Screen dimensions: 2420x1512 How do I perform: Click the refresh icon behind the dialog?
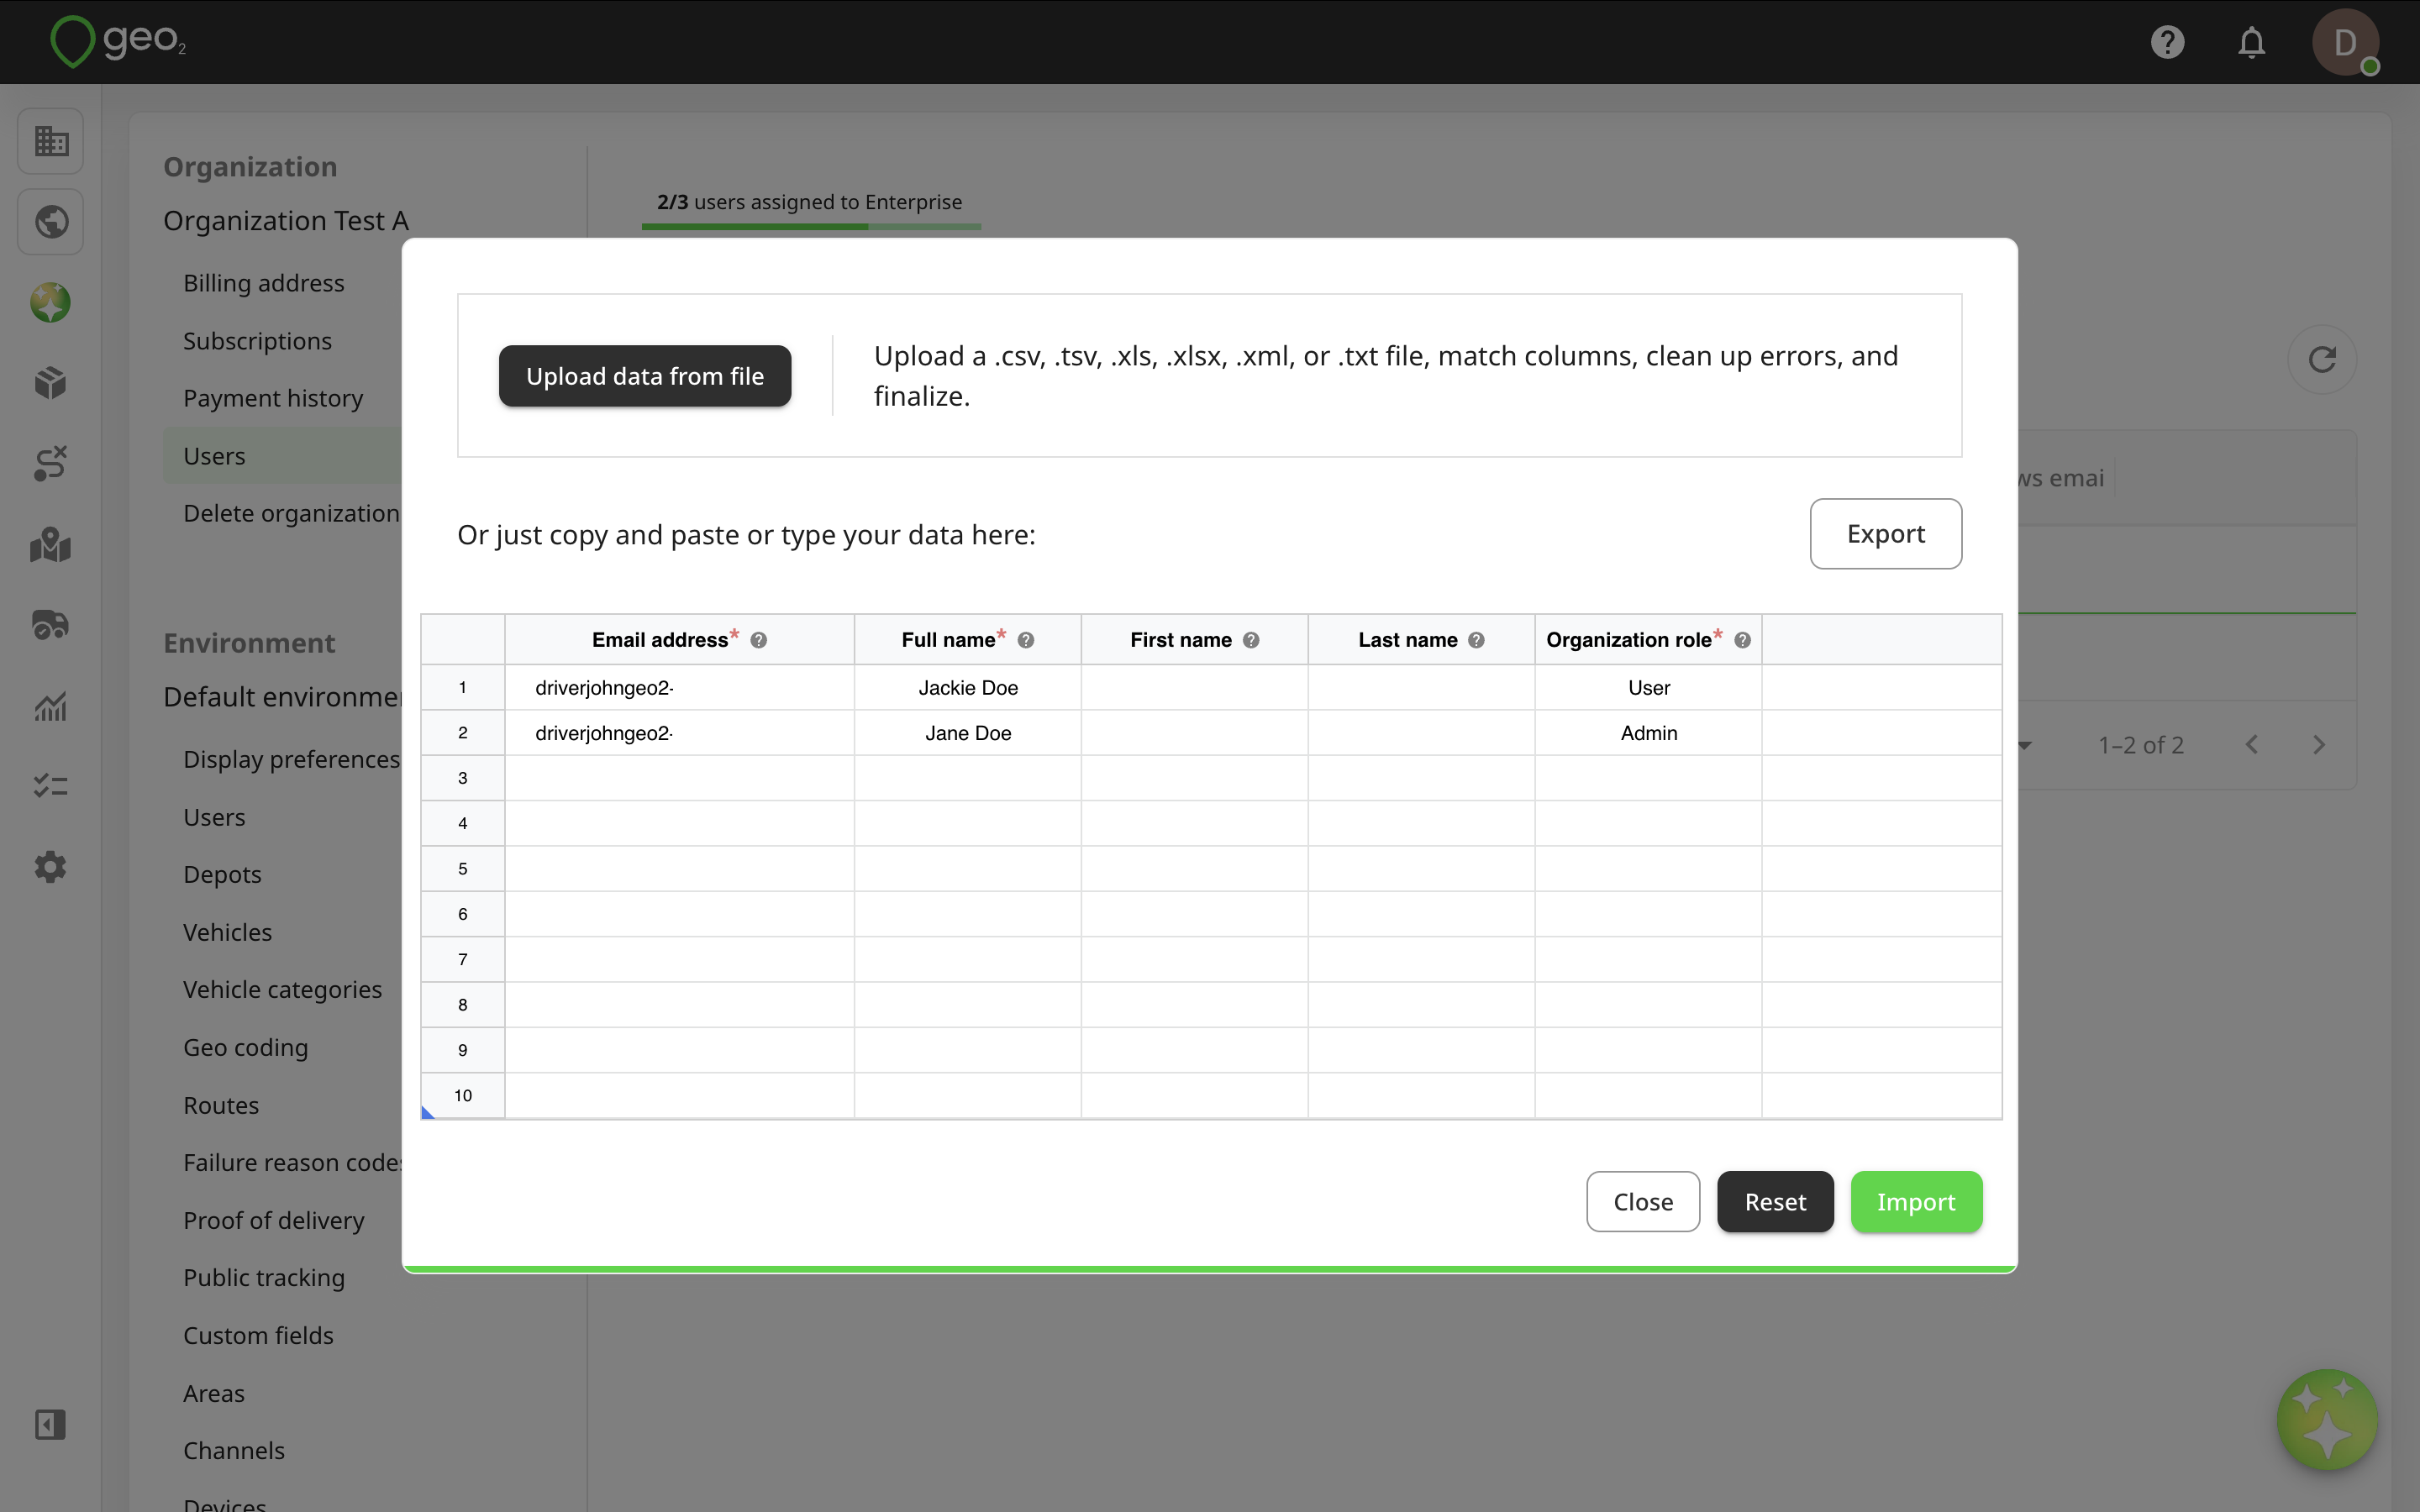point(2322,360)
